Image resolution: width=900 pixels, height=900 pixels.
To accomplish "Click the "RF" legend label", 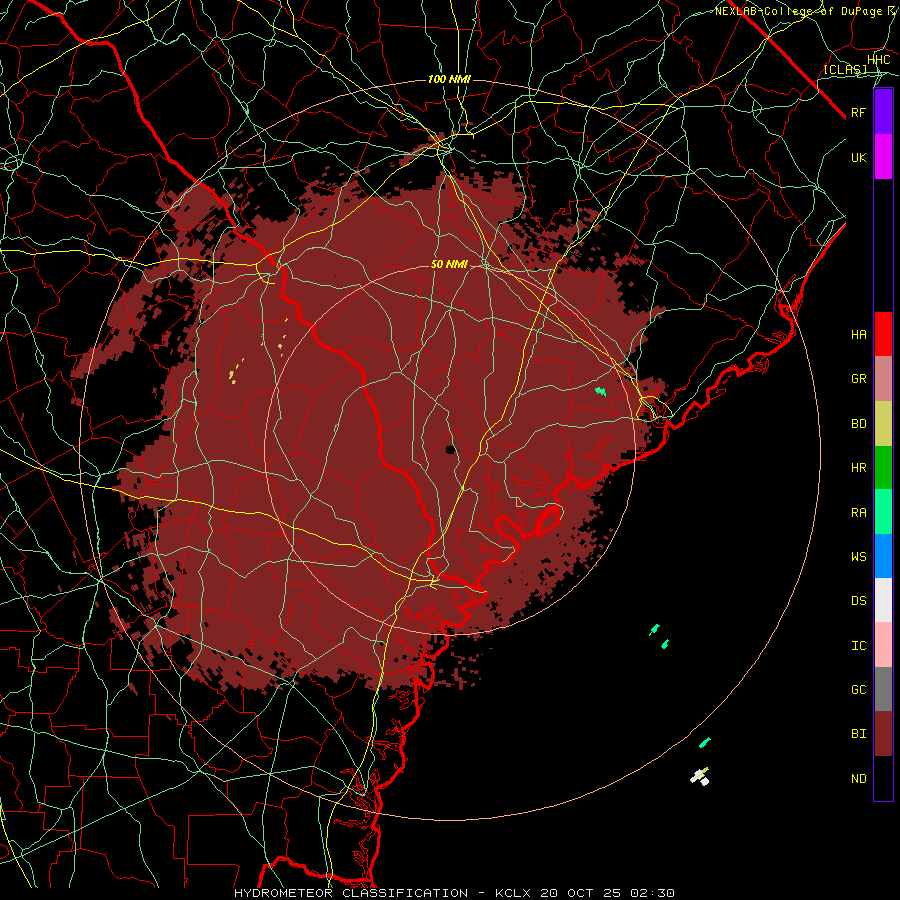I will click(x=858, y=112).
